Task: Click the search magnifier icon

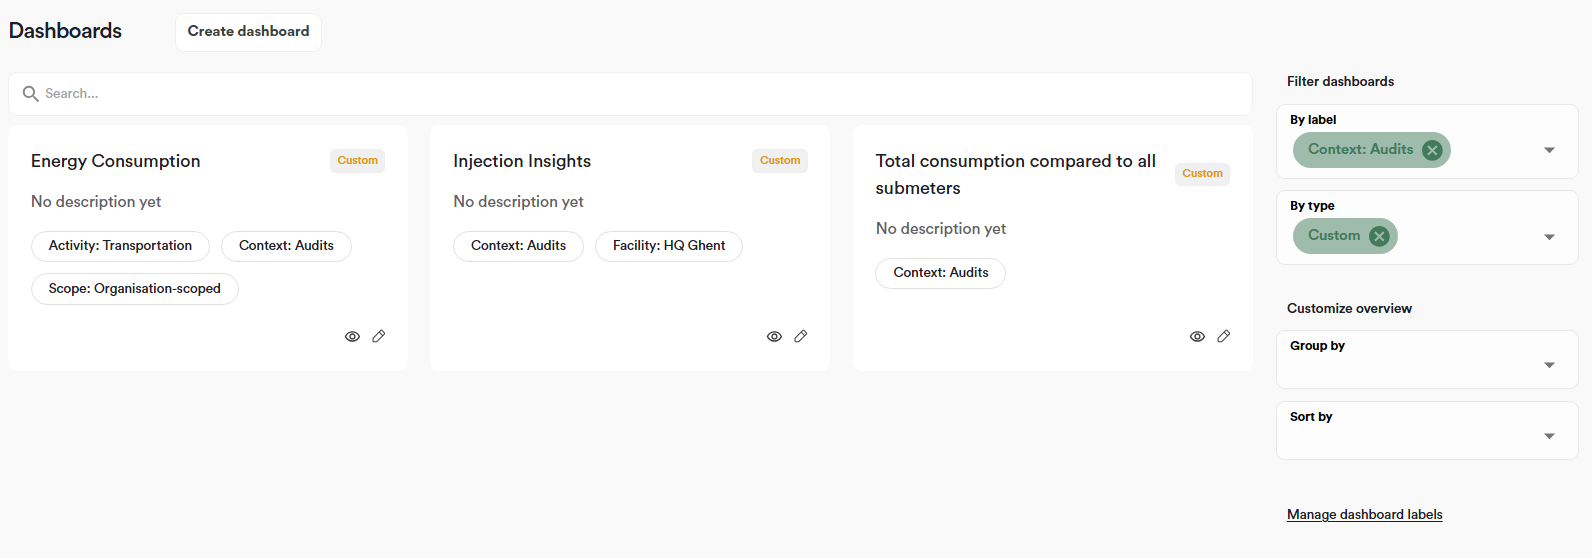Action: [x=31, y=94]
